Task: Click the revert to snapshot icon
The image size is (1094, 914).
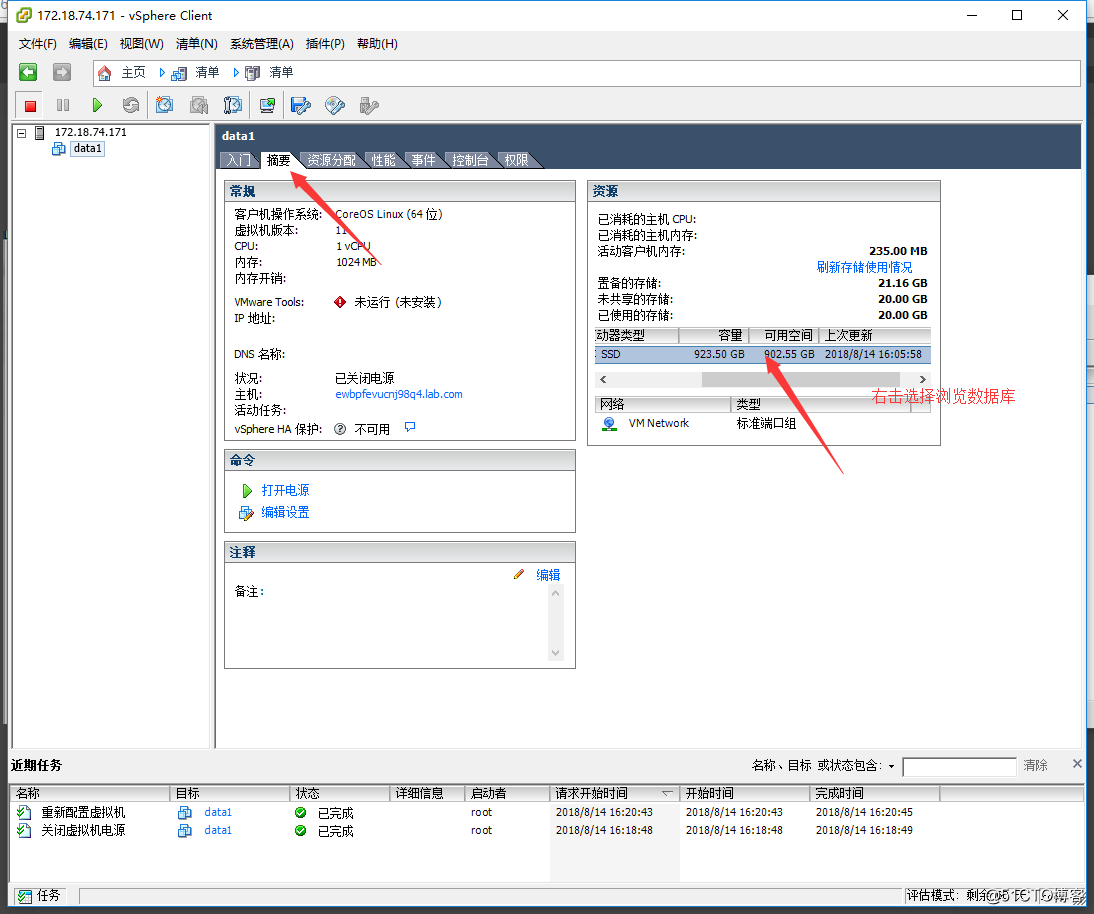Action: click(199, 105)
